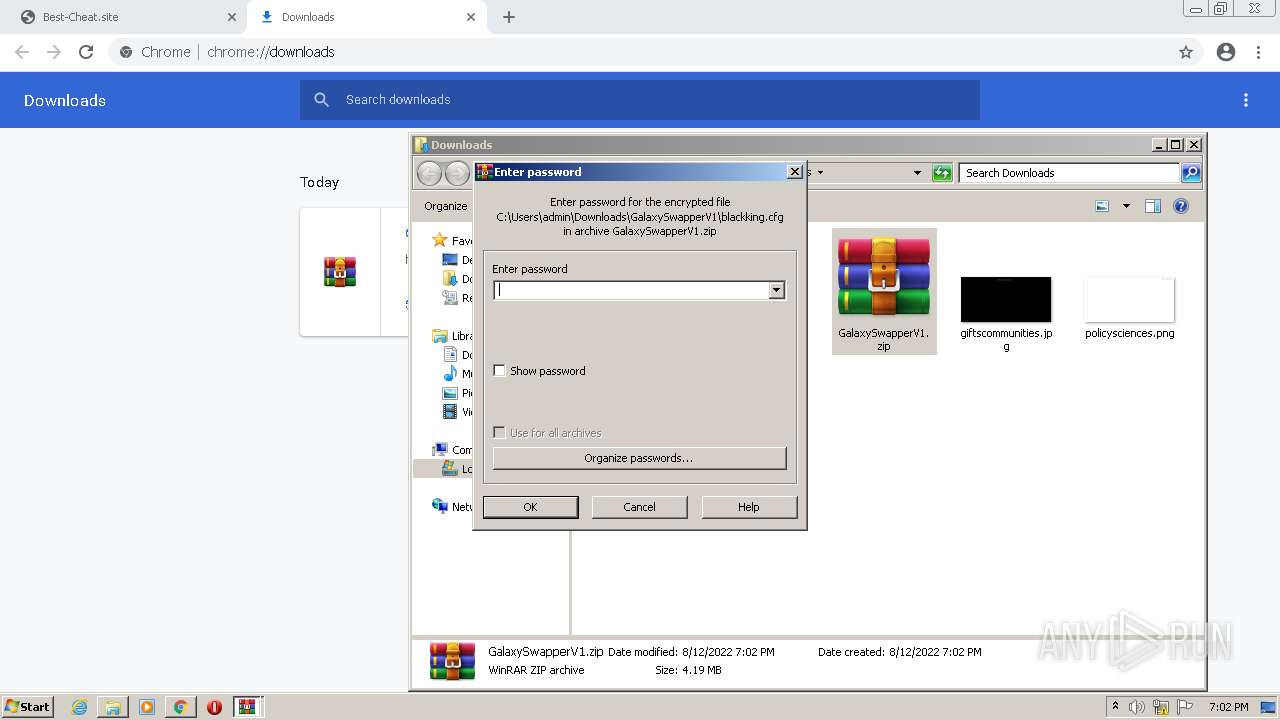Select the policysciences.png file

coord(1129,308)
